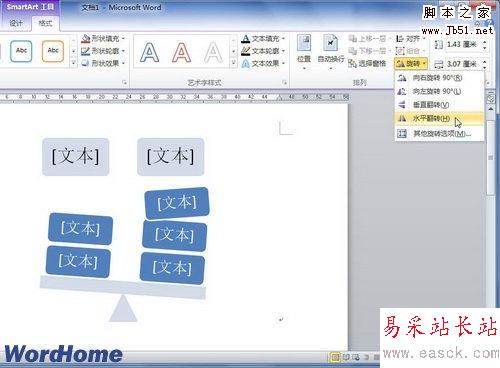Switch to the 设计 design tab
Screen dimensions: 500x368
[16, 23]
